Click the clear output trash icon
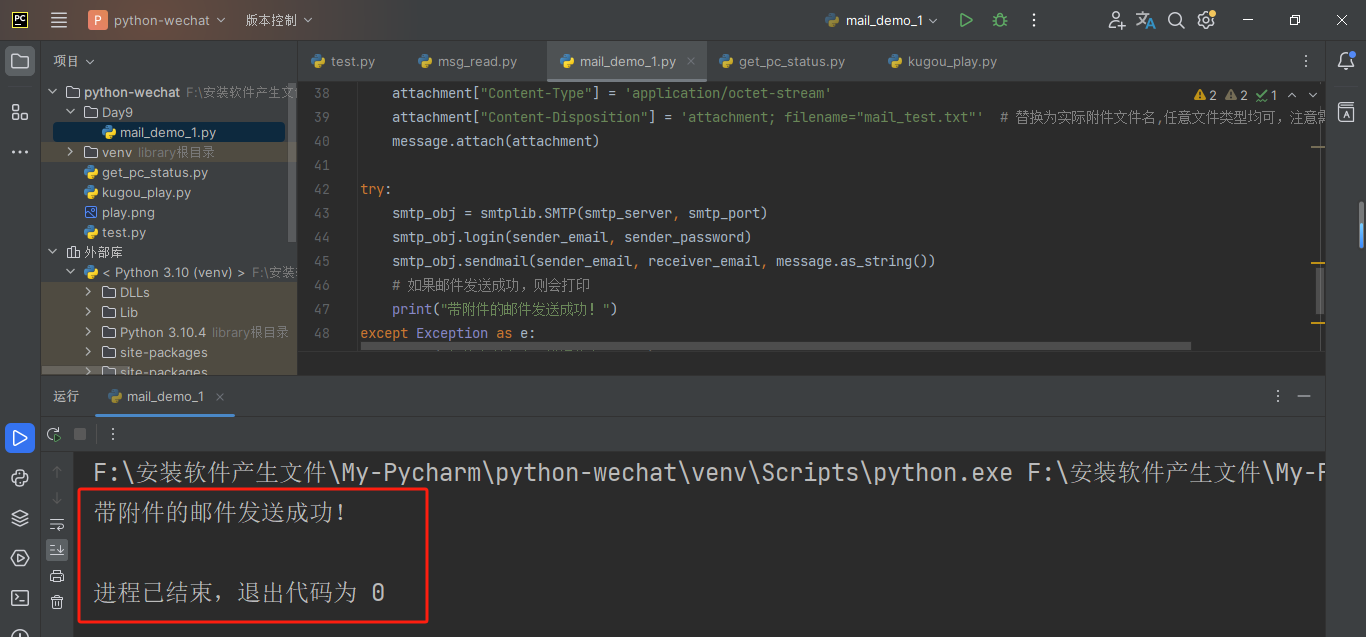The width and height of the screenshot is (1366, 637). (57, 601)
